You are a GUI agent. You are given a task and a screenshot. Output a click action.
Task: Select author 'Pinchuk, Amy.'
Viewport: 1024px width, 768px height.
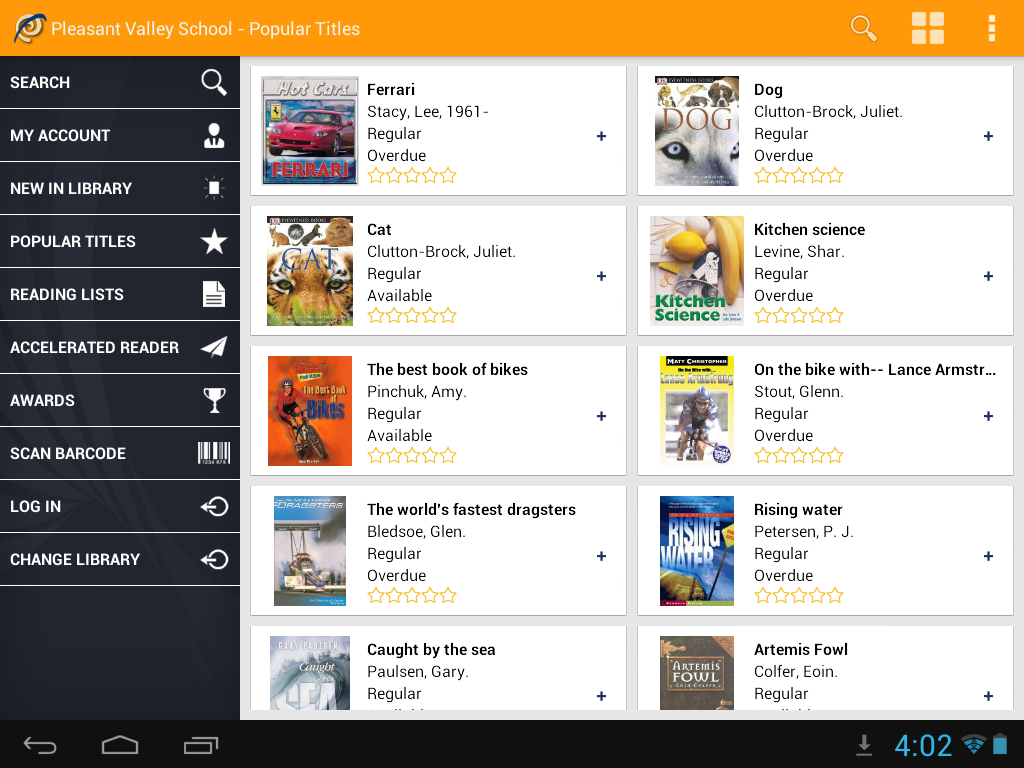tap(417, 392)
